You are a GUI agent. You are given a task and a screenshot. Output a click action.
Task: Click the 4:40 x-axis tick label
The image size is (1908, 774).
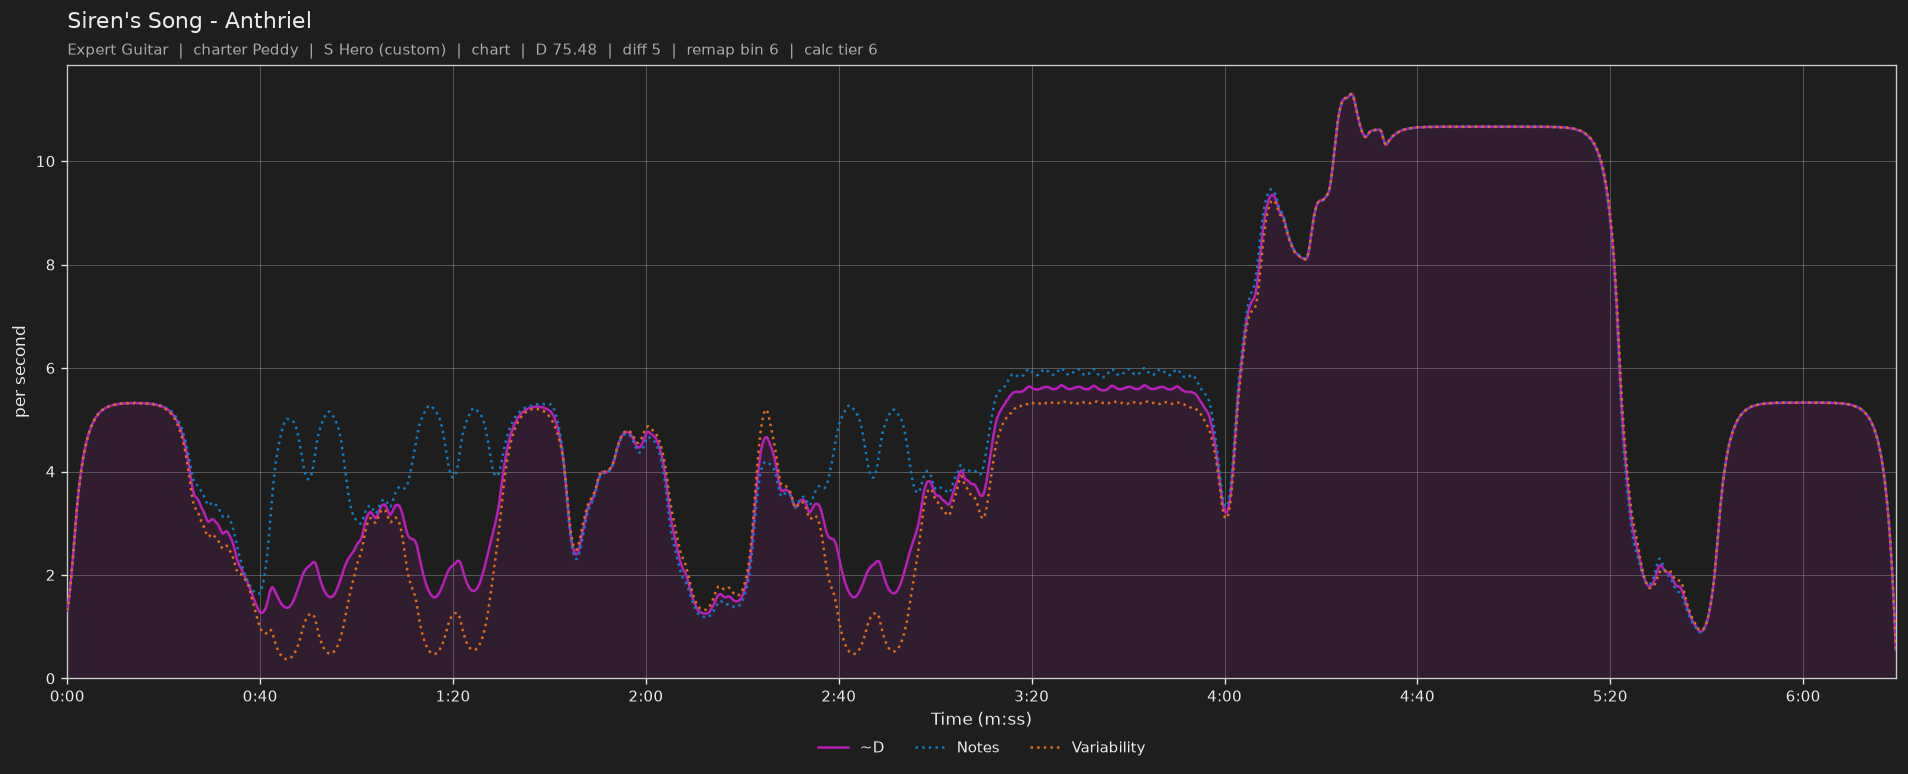1417,696
